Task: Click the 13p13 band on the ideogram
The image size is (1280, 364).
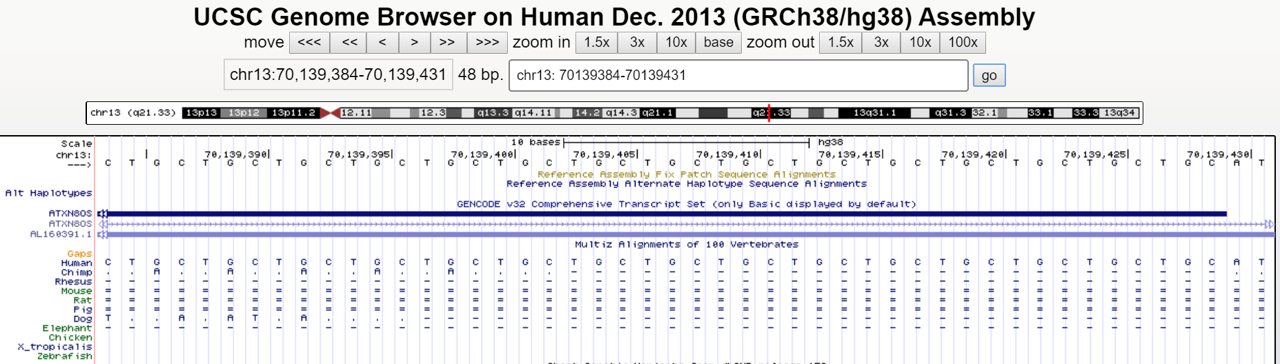Action: (x=201, y=113)
